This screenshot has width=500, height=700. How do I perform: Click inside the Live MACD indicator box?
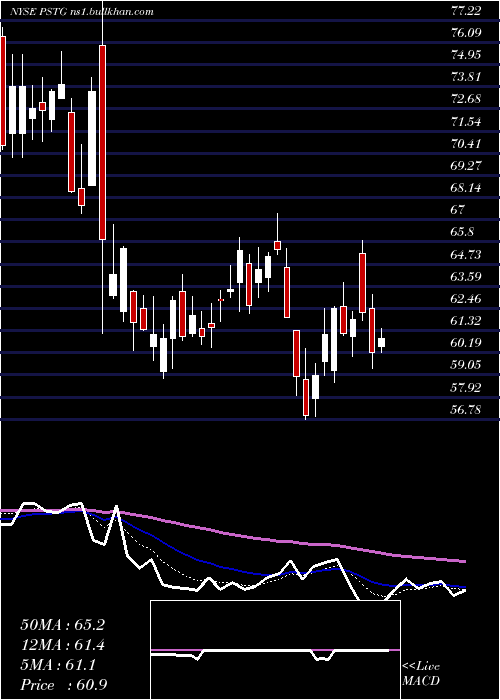pyautogui.click(x=275, y=650)
